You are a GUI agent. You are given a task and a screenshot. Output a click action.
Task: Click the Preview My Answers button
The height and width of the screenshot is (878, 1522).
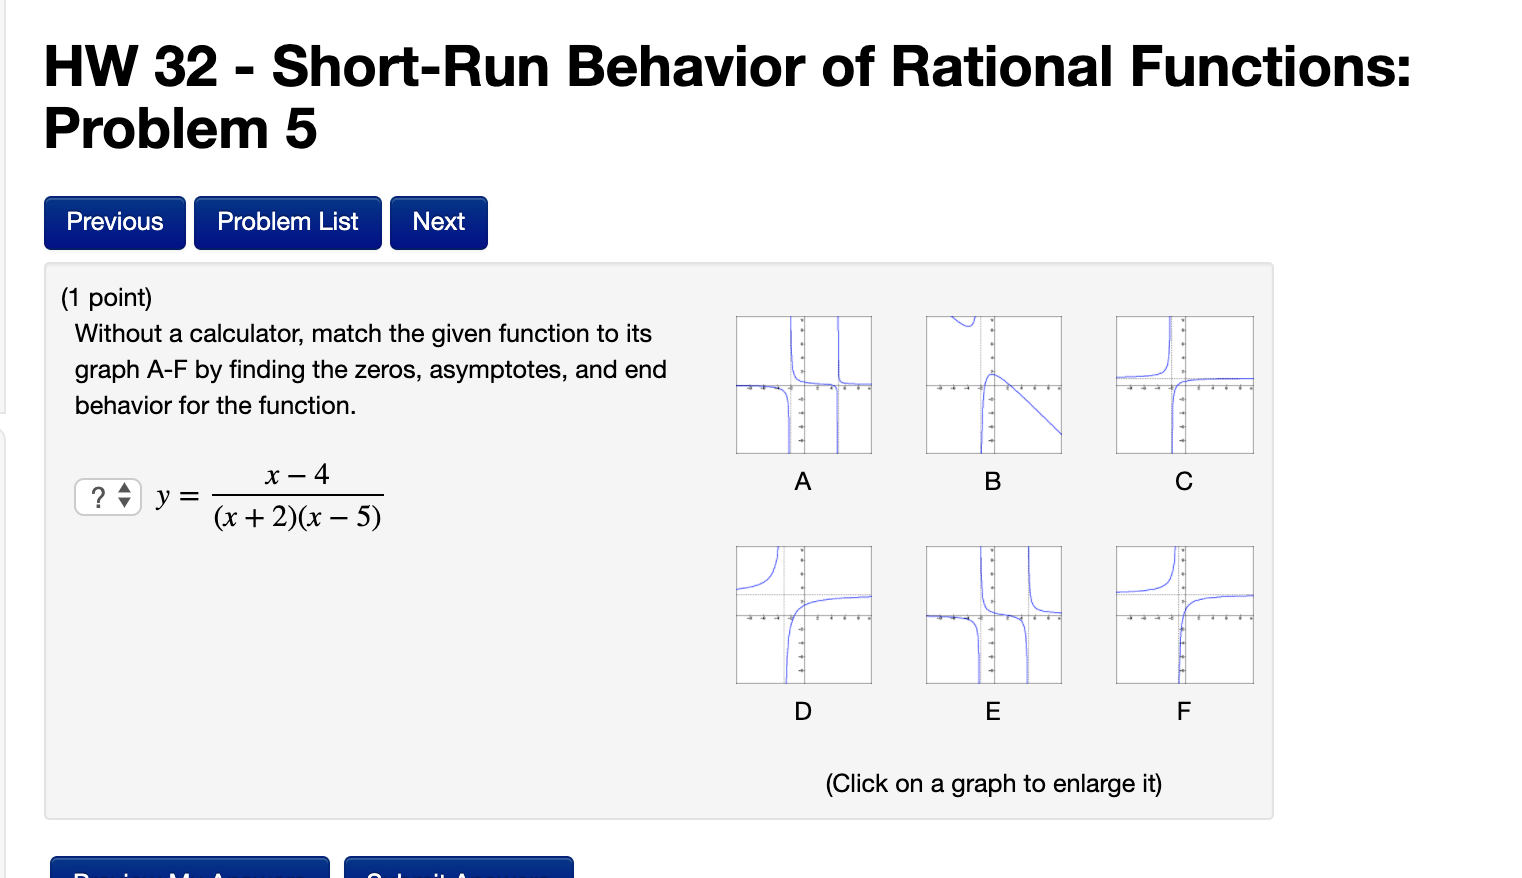[190, 868]
